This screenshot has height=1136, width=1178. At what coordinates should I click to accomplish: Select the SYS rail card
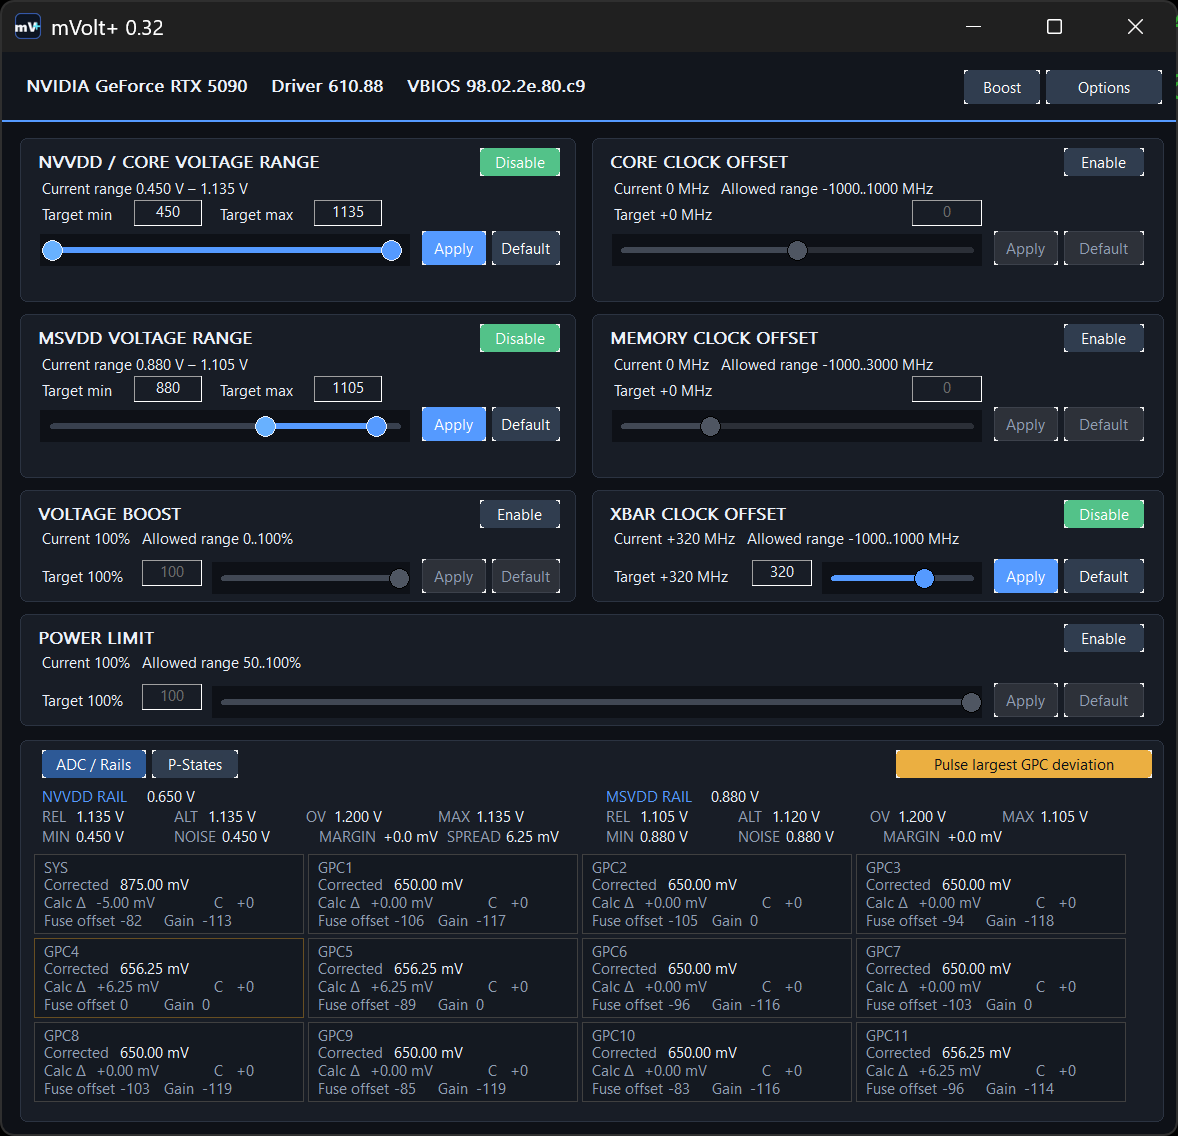pyautogui.click(x=169, y=894)
